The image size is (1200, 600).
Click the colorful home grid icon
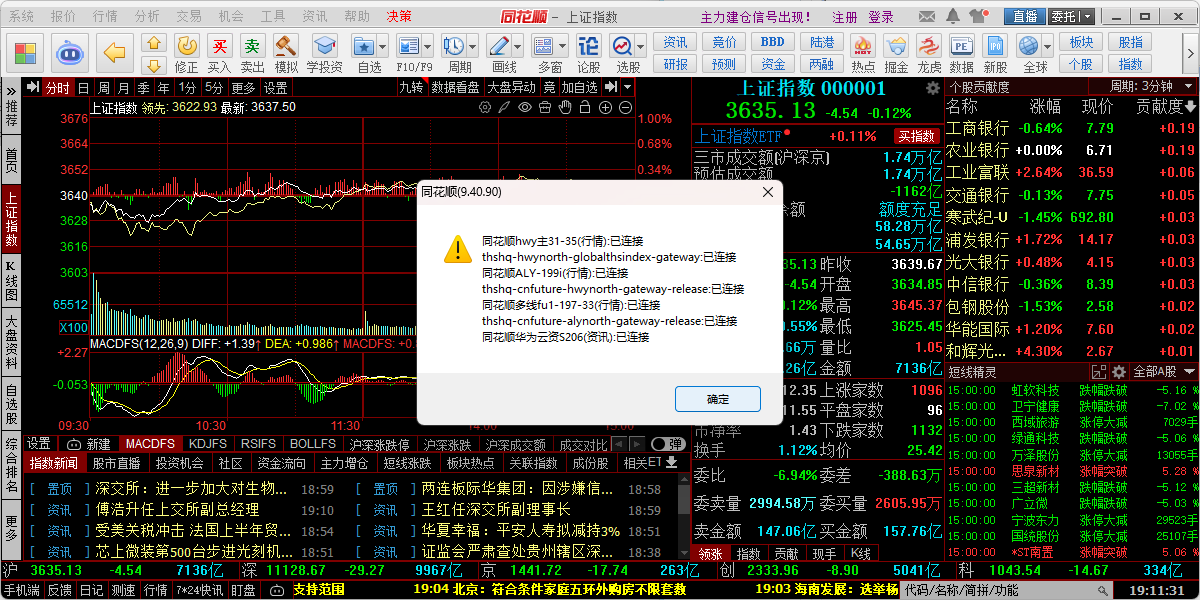click(x=24, y=51)
